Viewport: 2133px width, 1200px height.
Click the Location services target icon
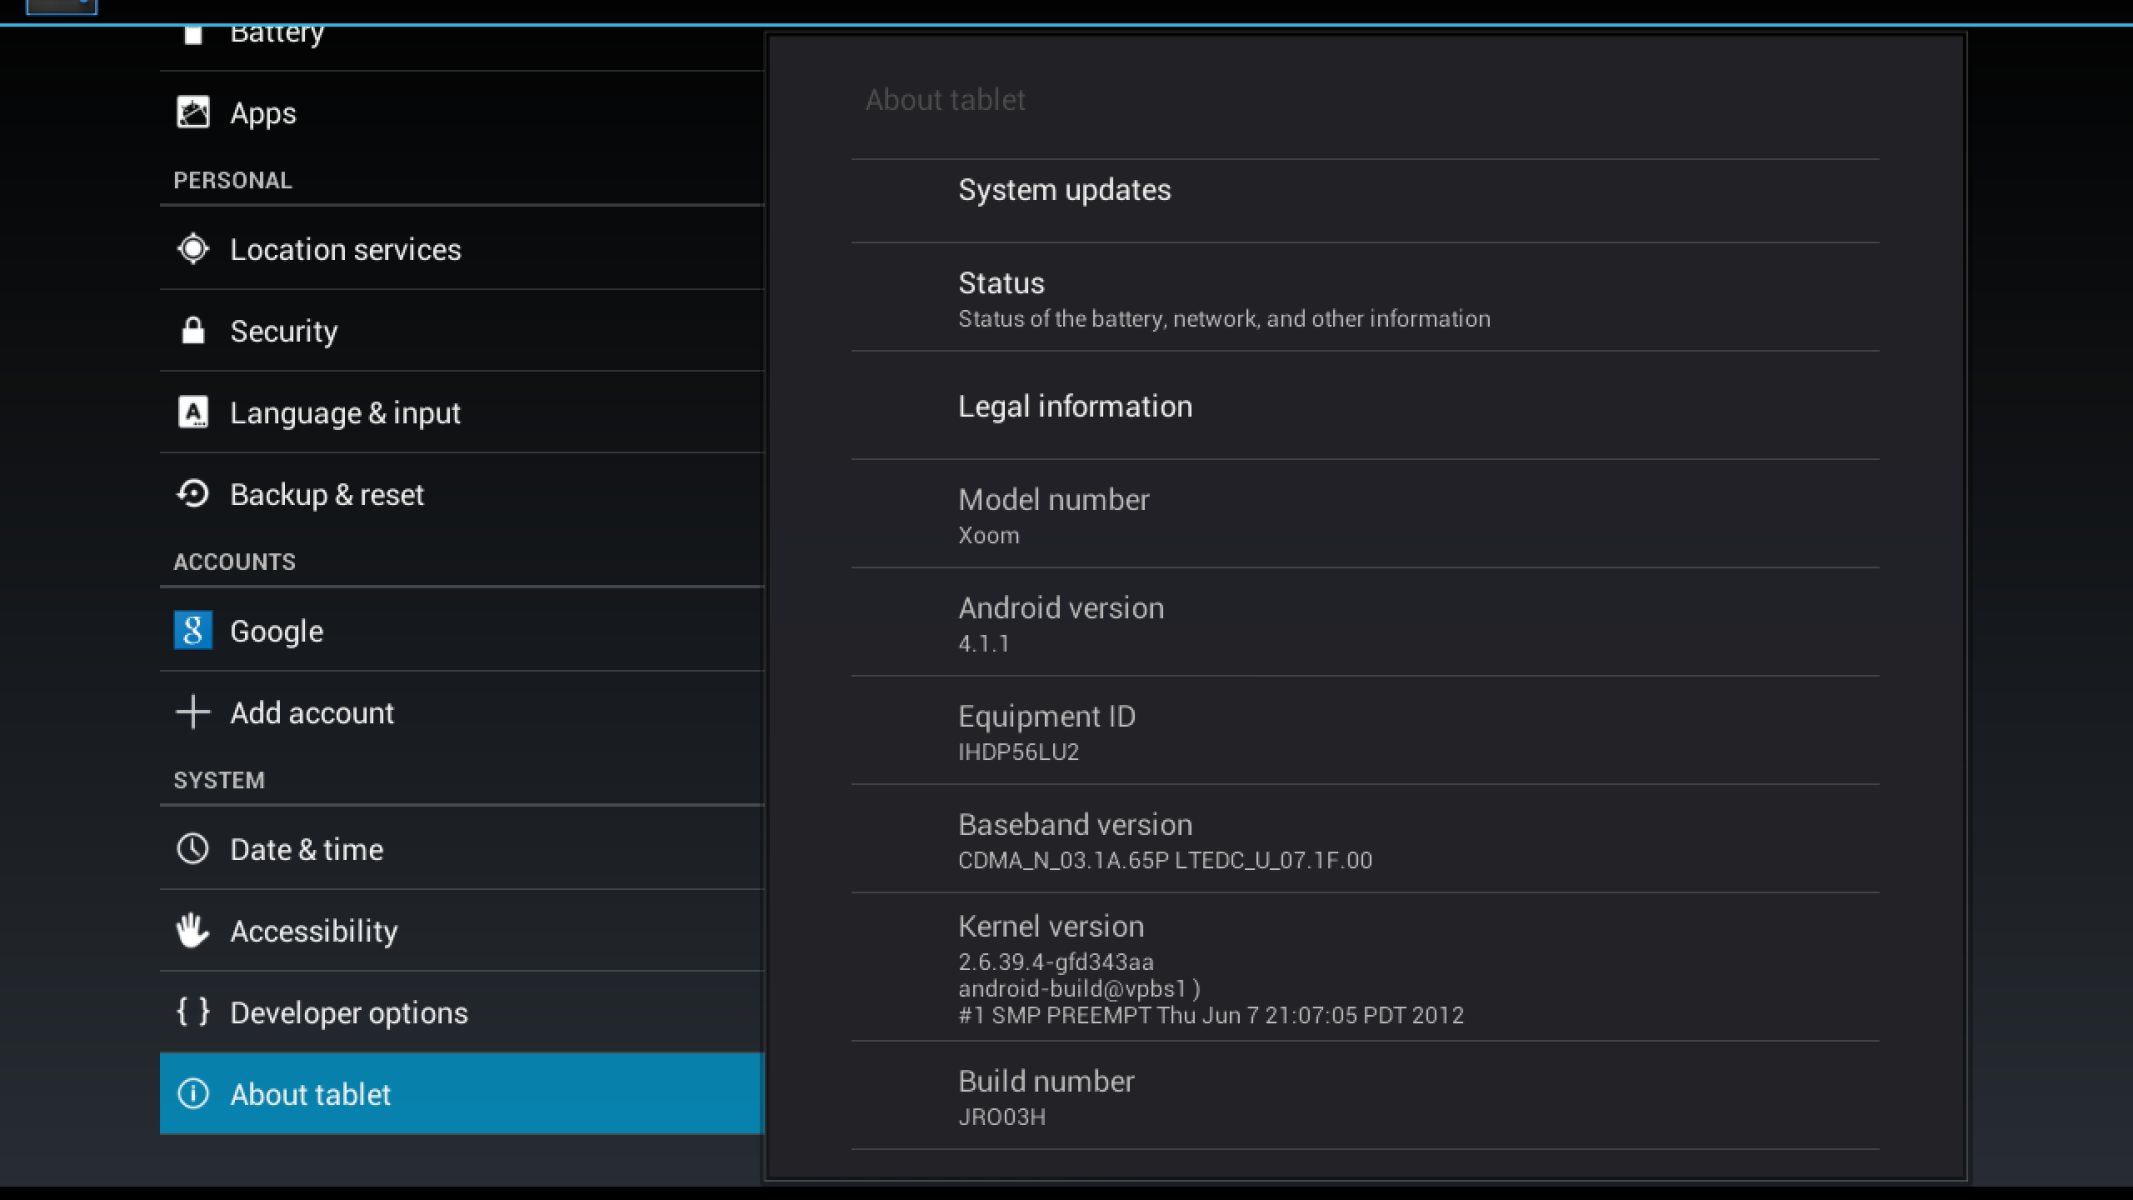tap(193, 249)
